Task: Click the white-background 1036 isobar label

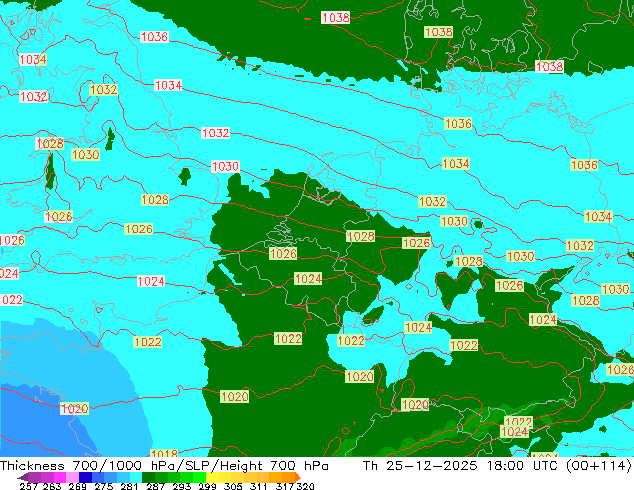Action: tap(154, 37)
